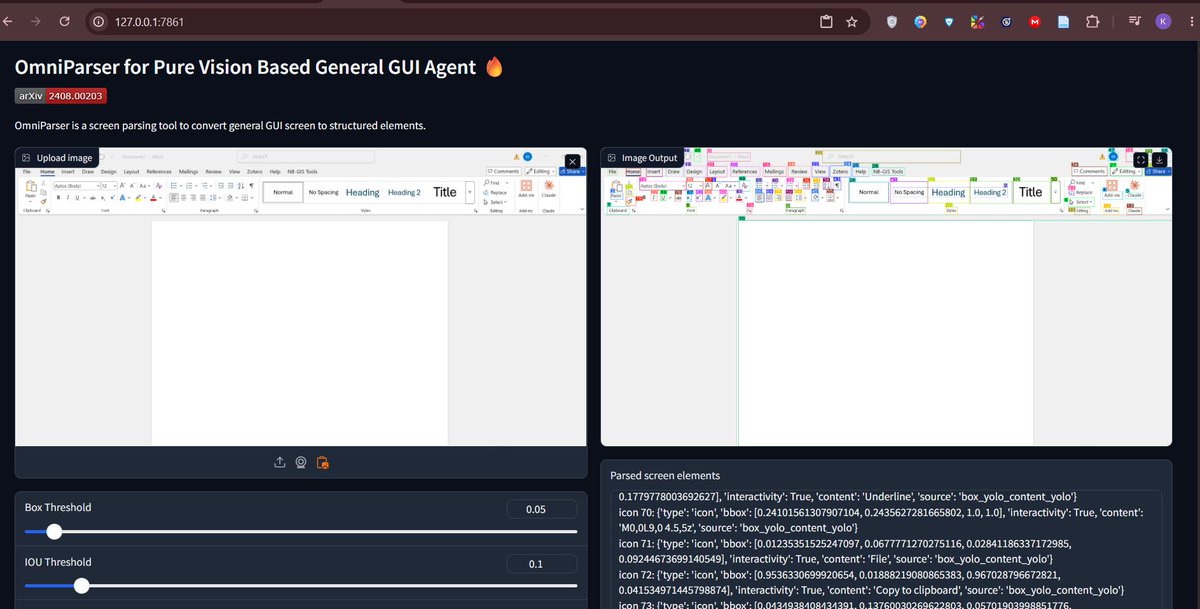Click the clipboard icon in the address bar
This screenshot has width=1200, height=609.
click(826, 22)
